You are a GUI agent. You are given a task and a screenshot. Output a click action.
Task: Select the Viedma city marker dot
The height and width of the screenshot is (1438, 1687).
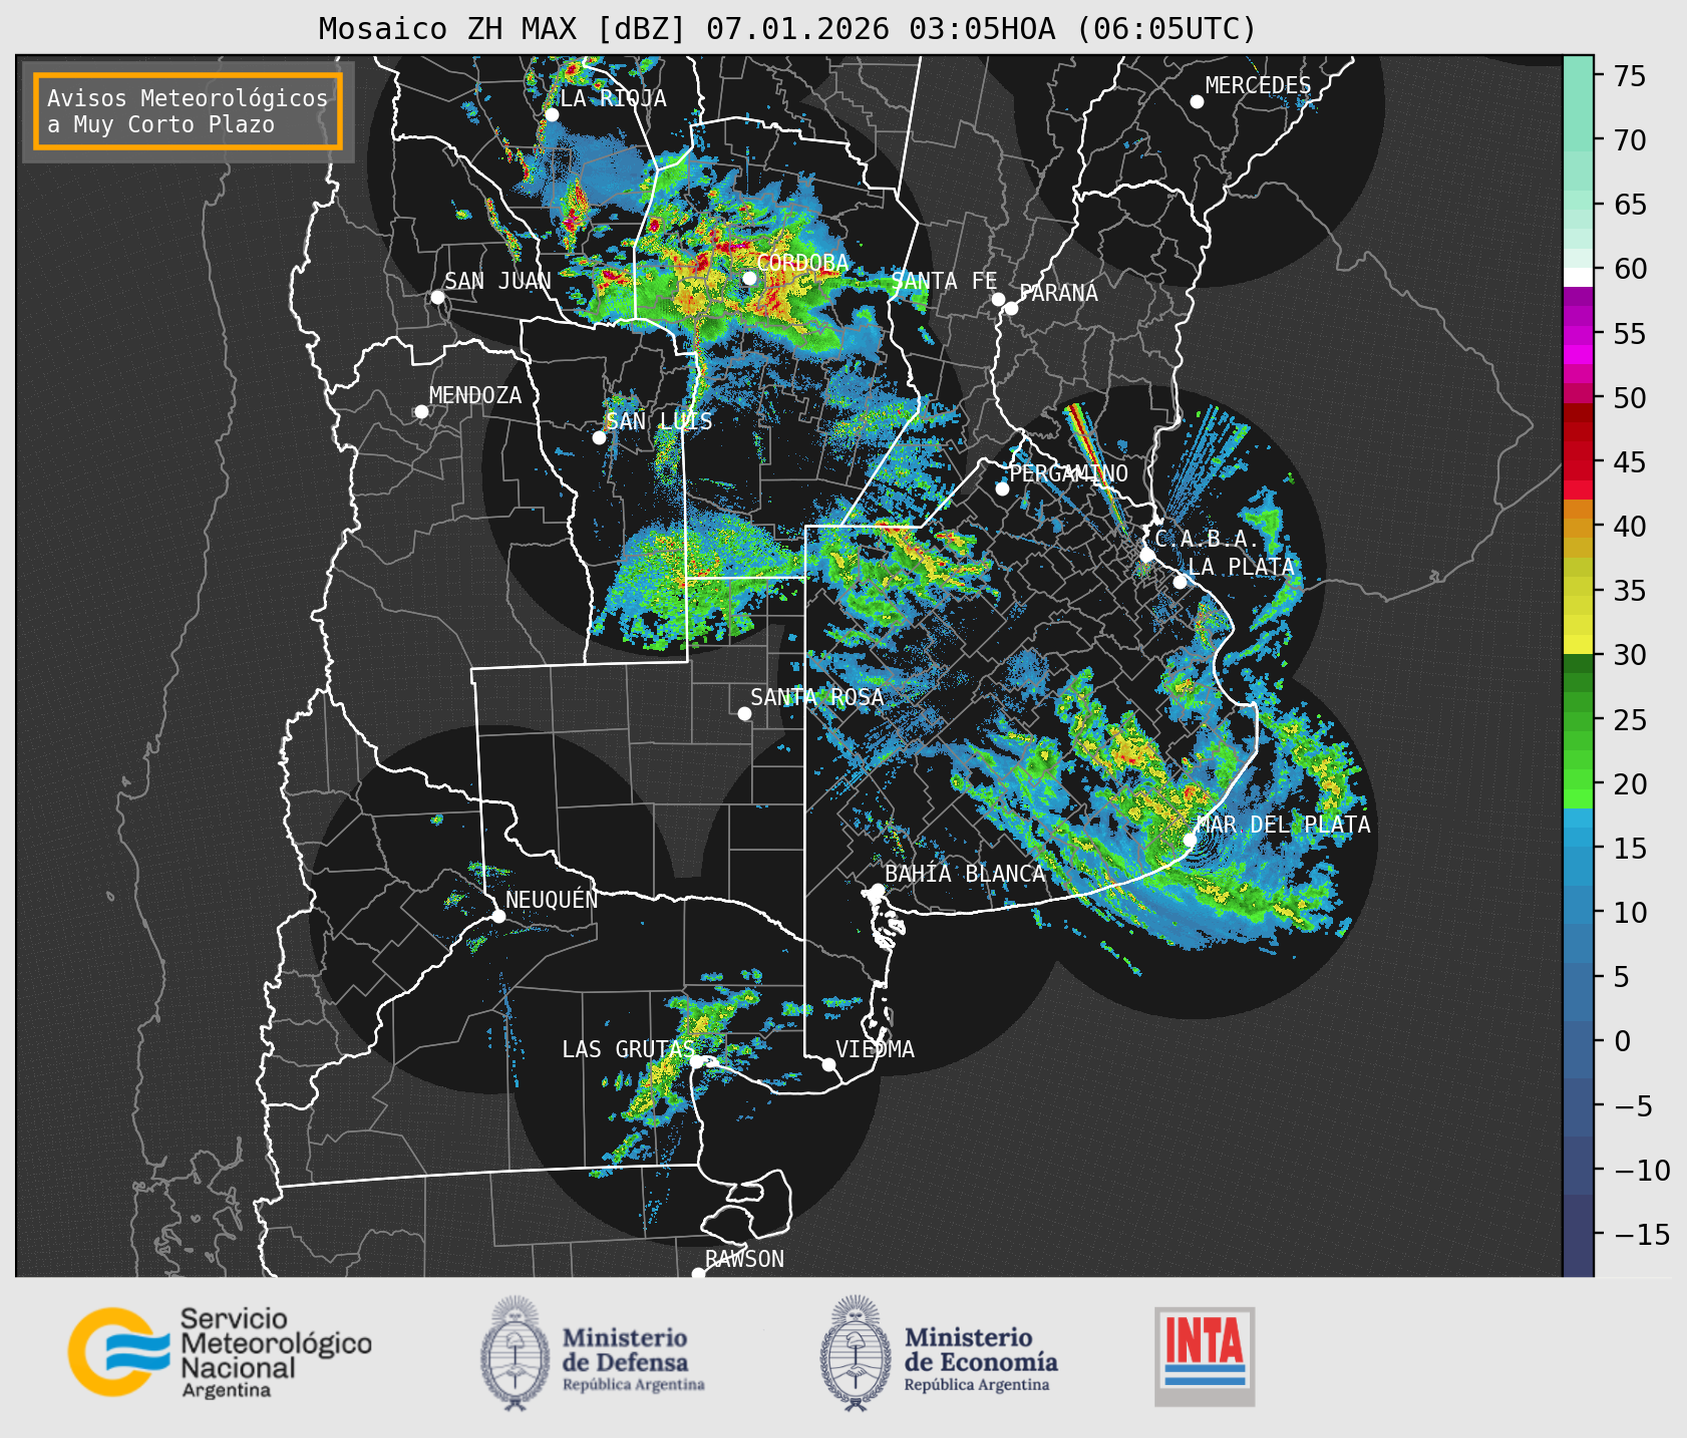pyautogui.click(x=828, y=1064)
